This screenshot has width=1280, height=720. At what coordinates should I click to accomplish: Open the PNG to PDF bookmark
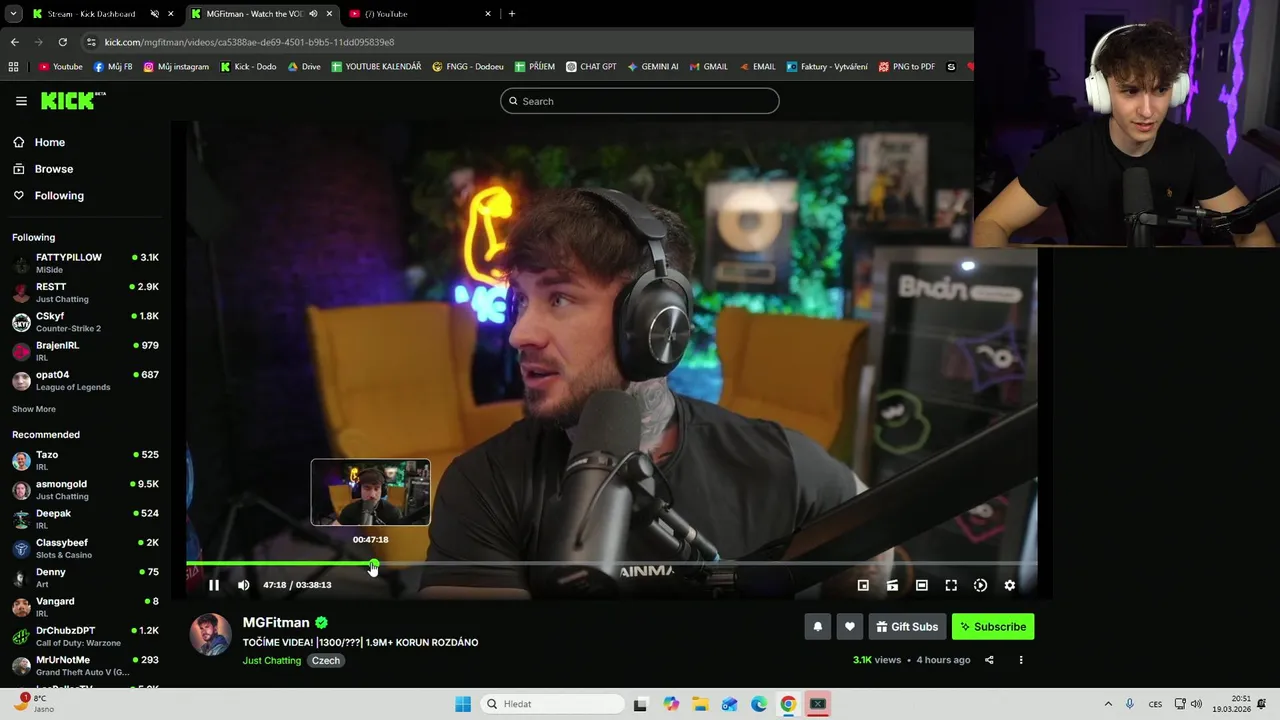(x=907, y=67)
